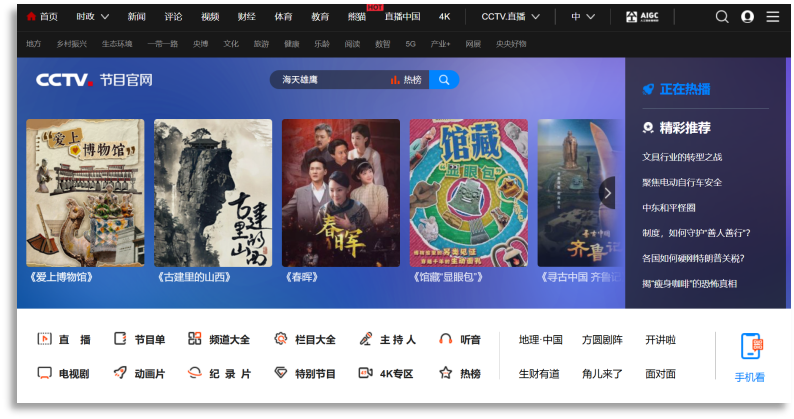Open the 中 language dropdown

[x=582, y=17]
